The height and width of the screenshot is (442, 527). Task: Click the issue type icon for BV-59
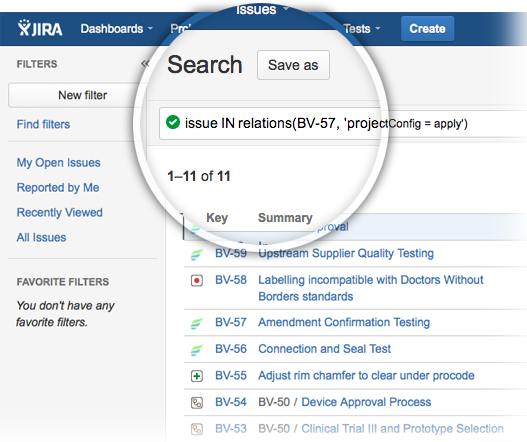click(197, 254)
